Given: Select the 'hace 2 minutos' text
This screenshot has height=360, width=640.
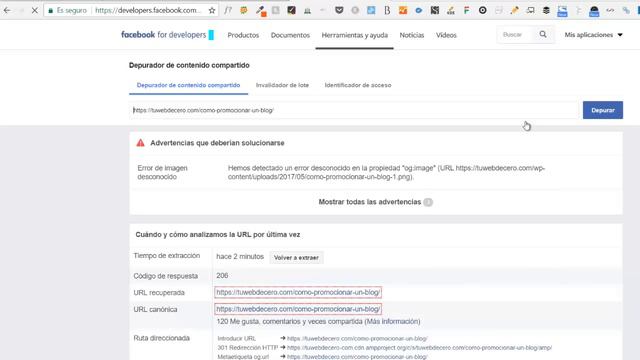Looking at the screenshot, I should tap(240, 257).
